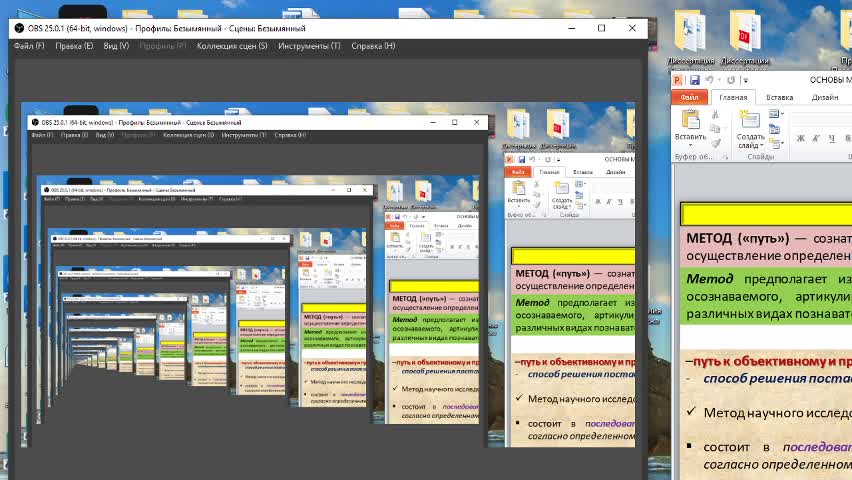Click the МЕТОД («путь») heading text

(737, 238)
